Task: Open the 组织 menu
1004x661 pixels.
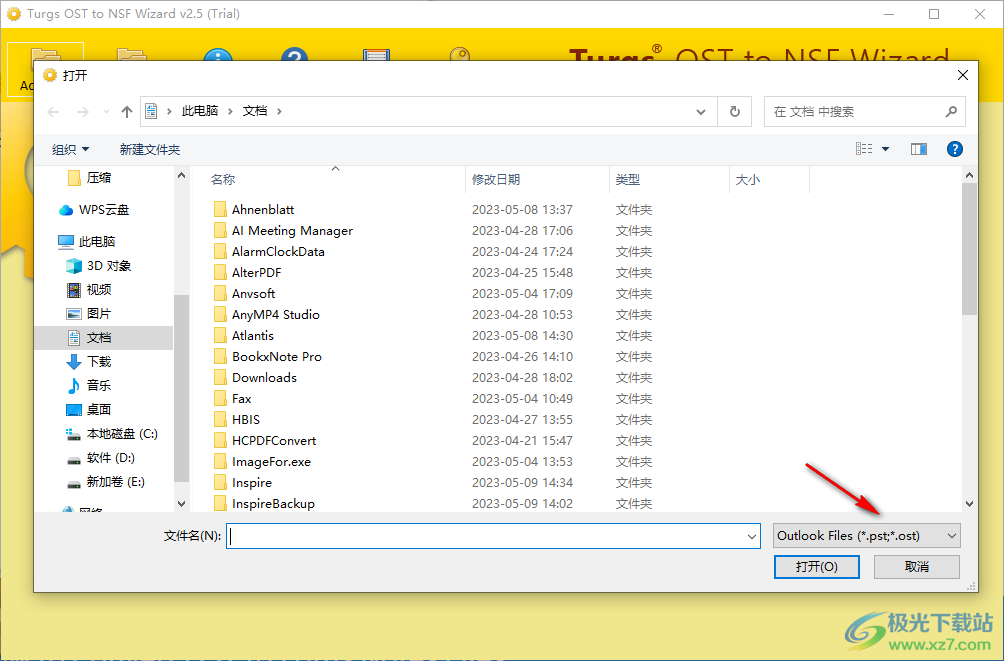Action: 70,149
